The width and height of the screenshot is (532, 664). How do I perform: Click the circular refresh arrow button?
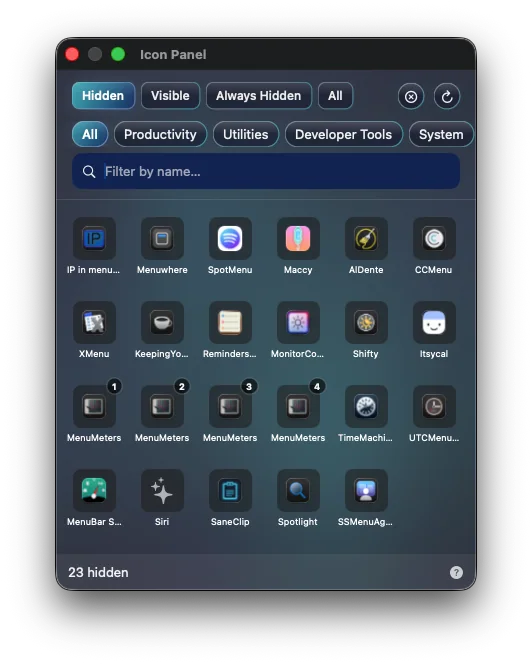pos(447,97)
